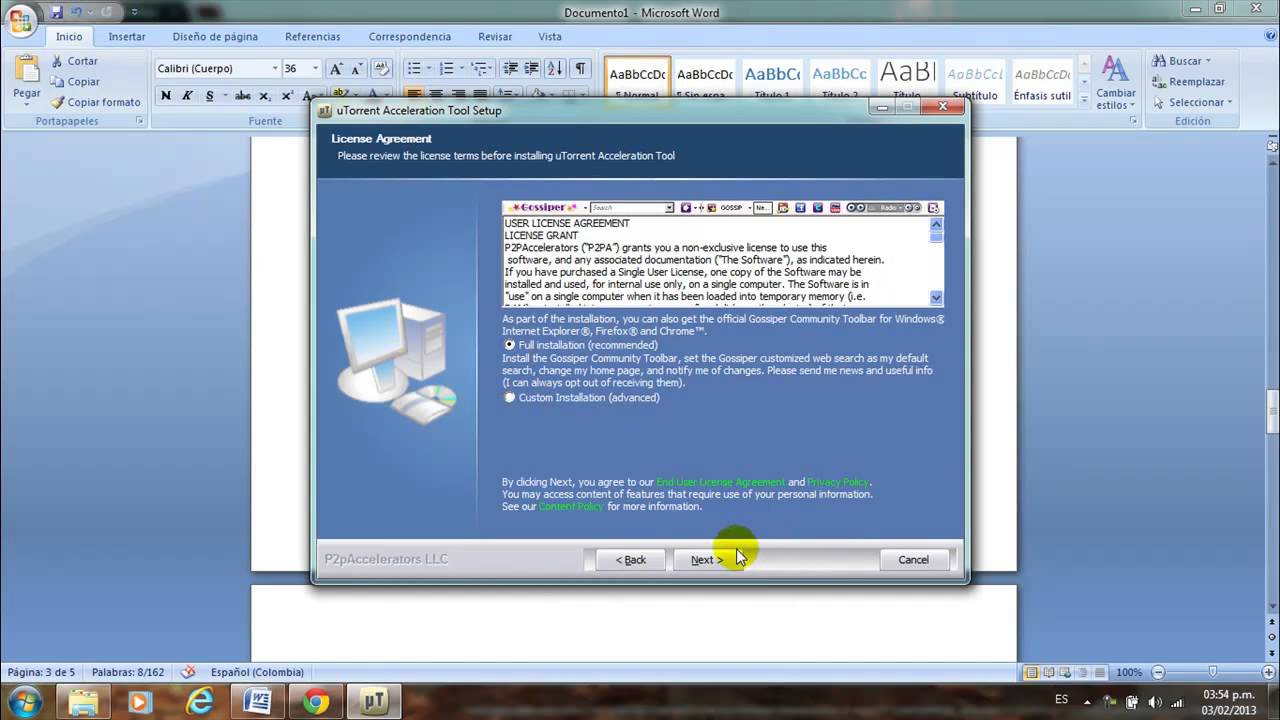Clear text formatting in Fuente group

[381, 69]
